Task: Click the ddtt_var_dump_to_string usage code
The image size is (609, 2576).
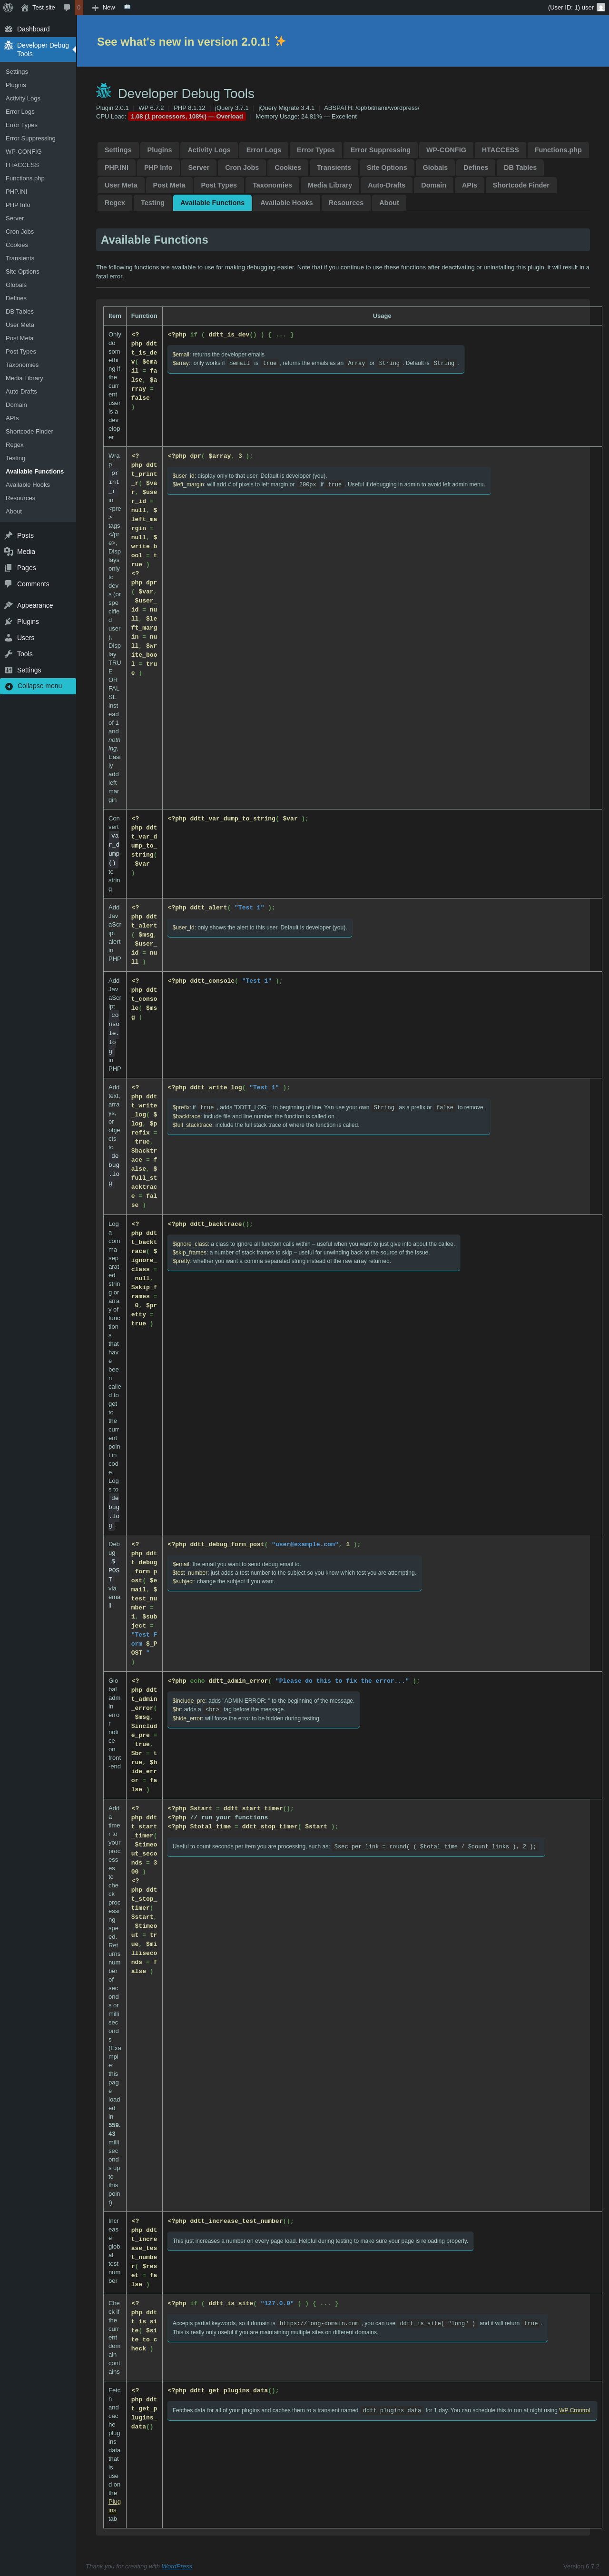Action: tap(237, 818)
